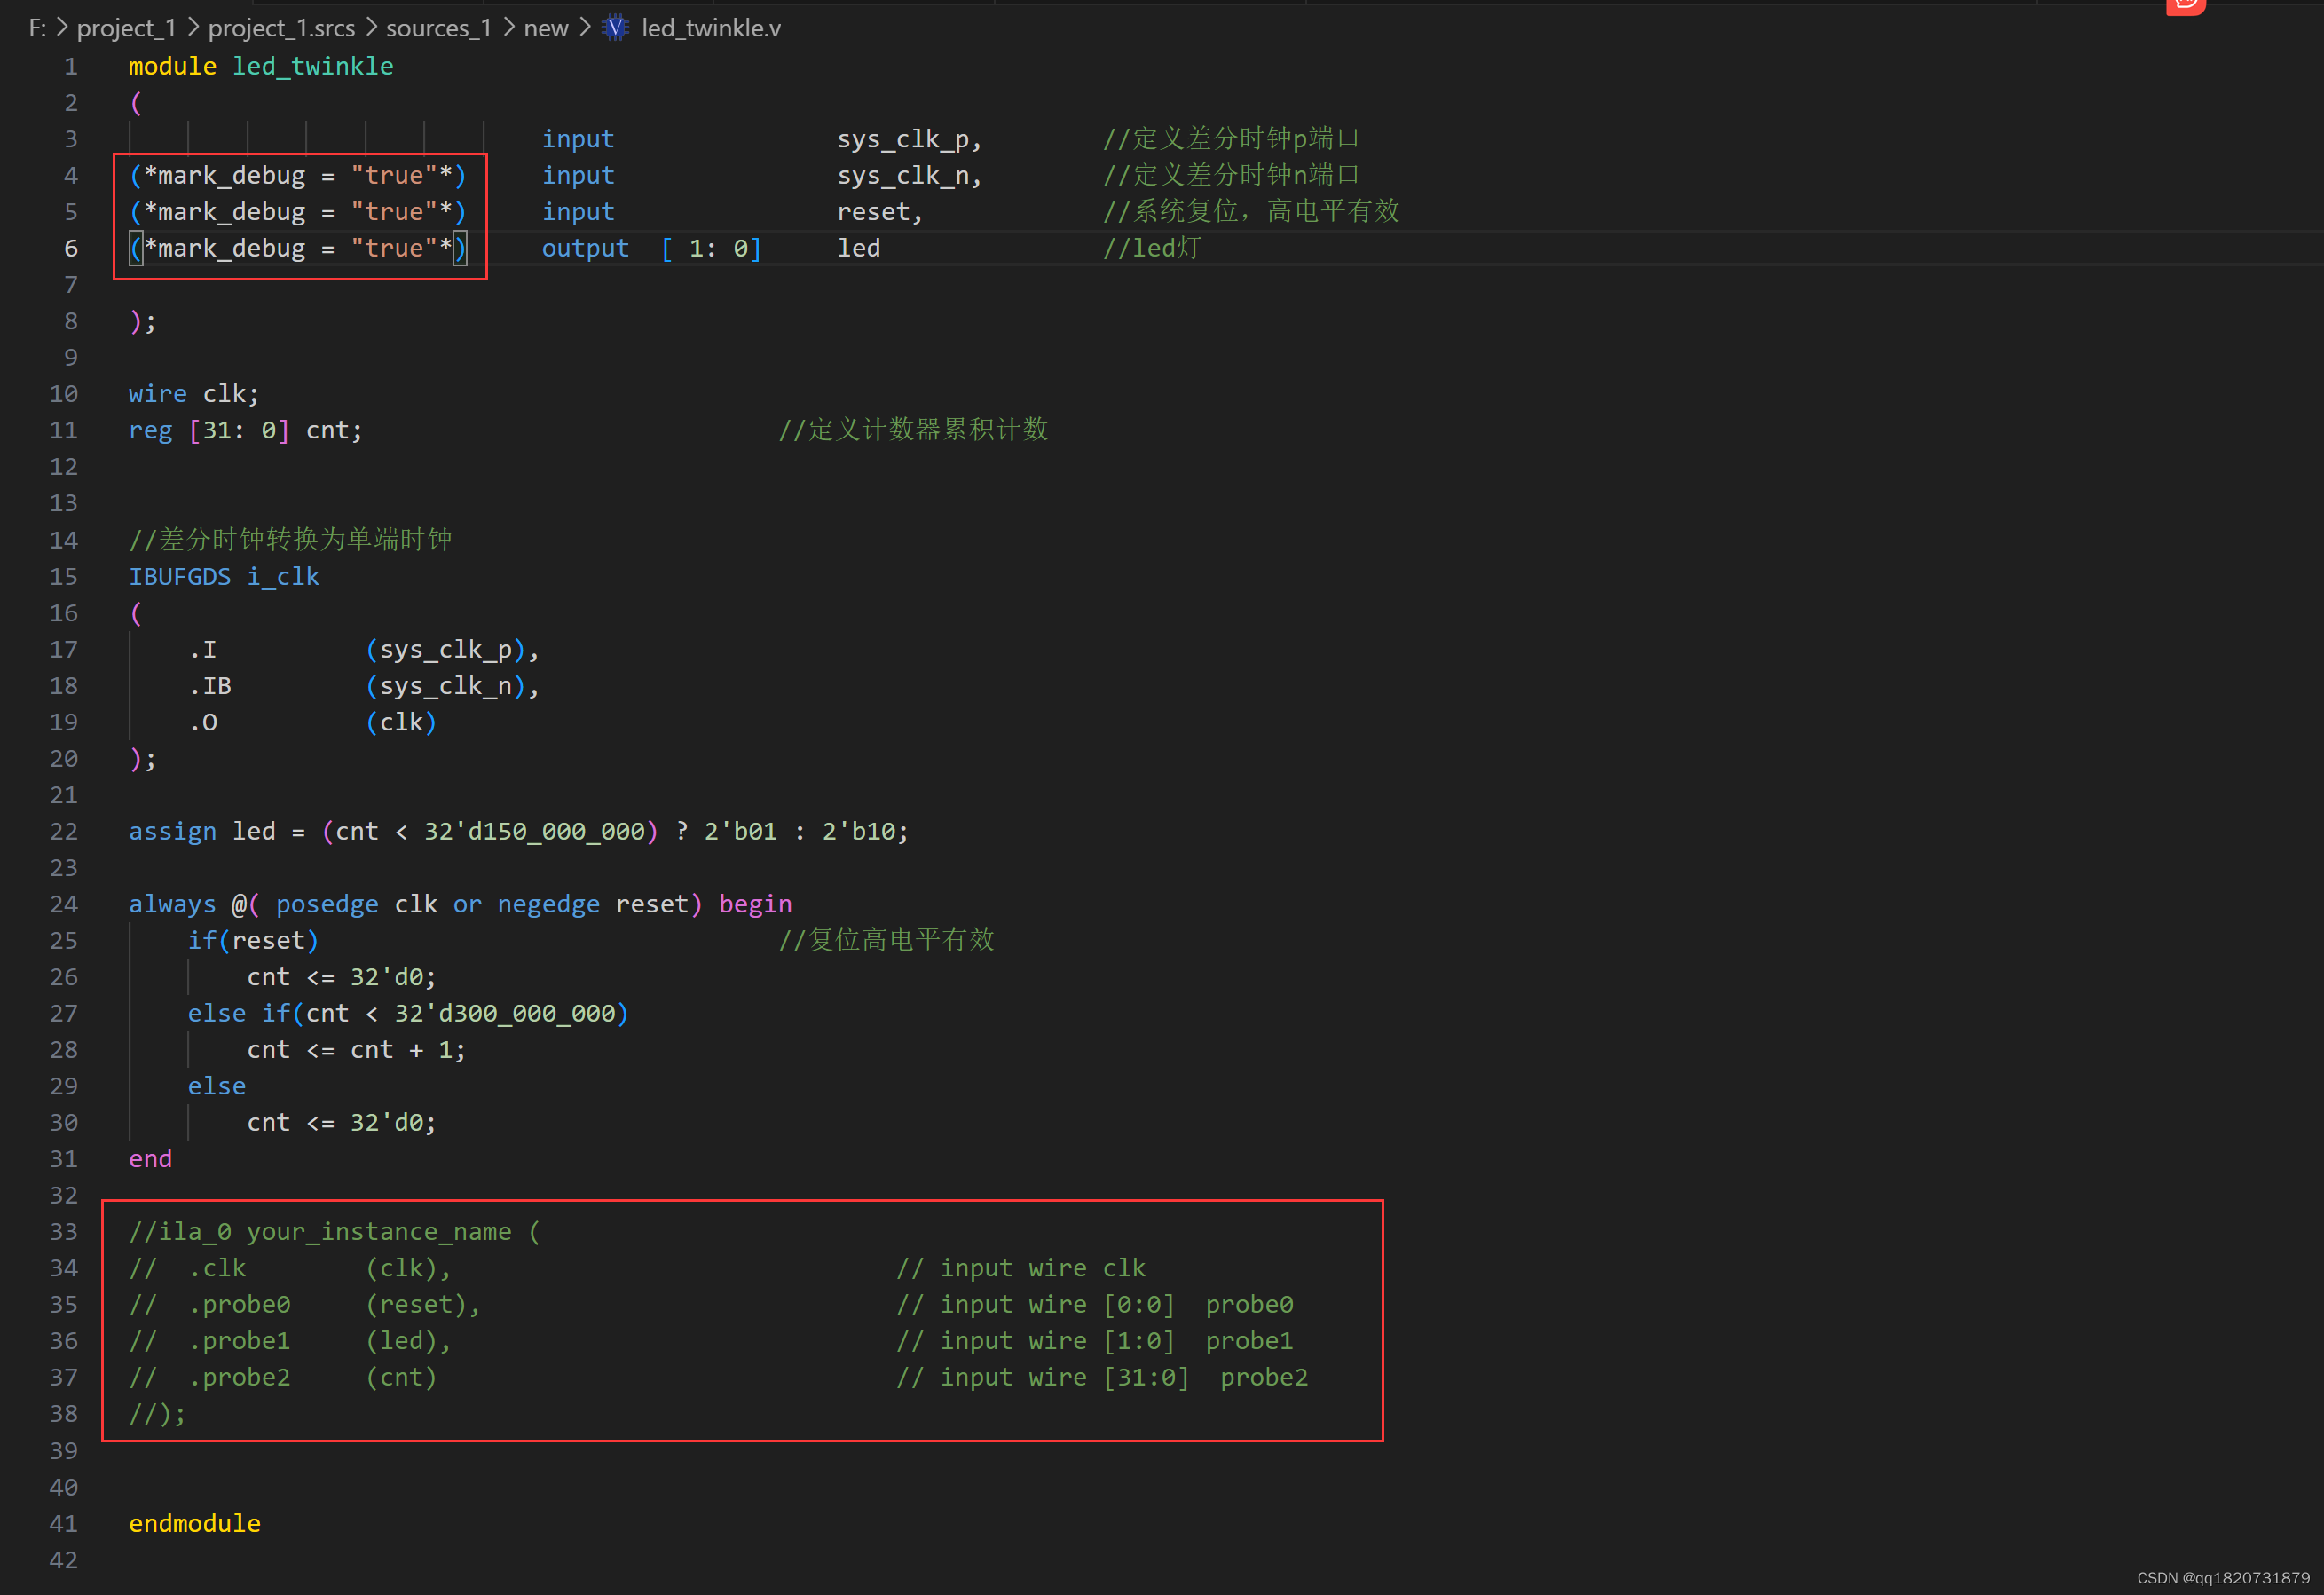
Task: Click line number 15 in the gutter
Action: click(64, 577)
